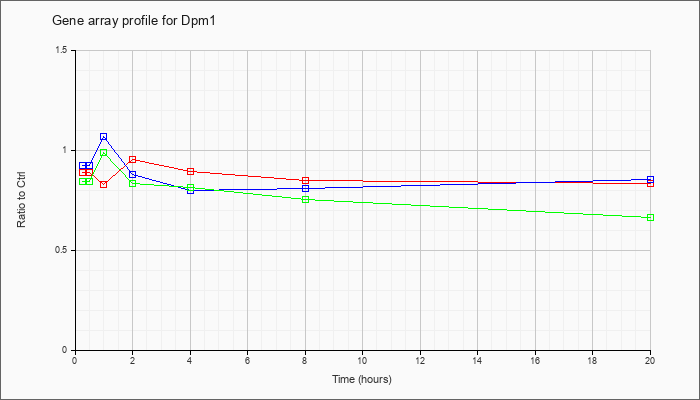This screenshot has width=700, height=400.
Task: Click the red data marker at 1 hour
Action: [x=104, y=184]
